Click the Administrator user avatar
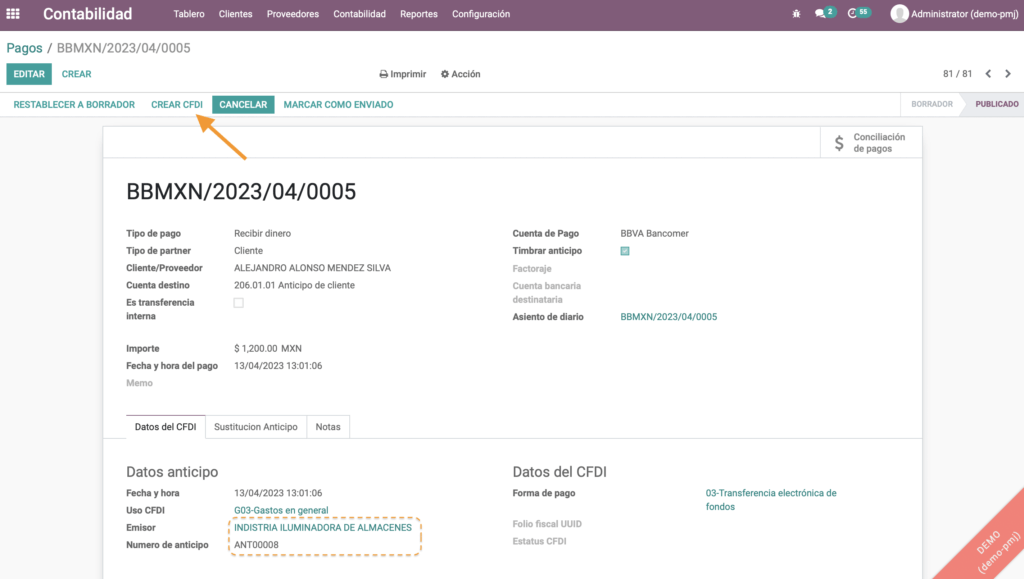 point(899,14)
